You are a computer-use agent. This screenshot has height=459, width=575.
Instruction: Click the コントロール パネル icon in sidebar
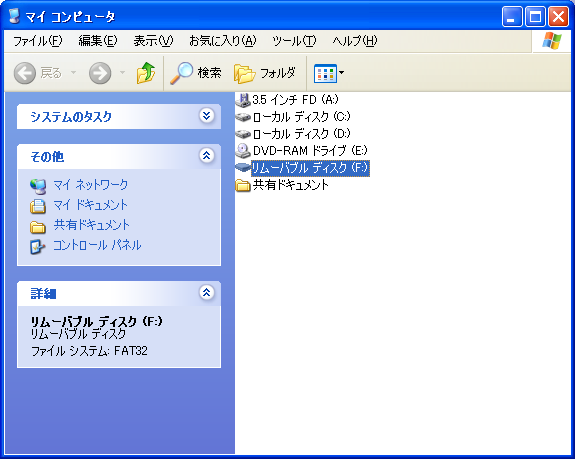point(38,247)
